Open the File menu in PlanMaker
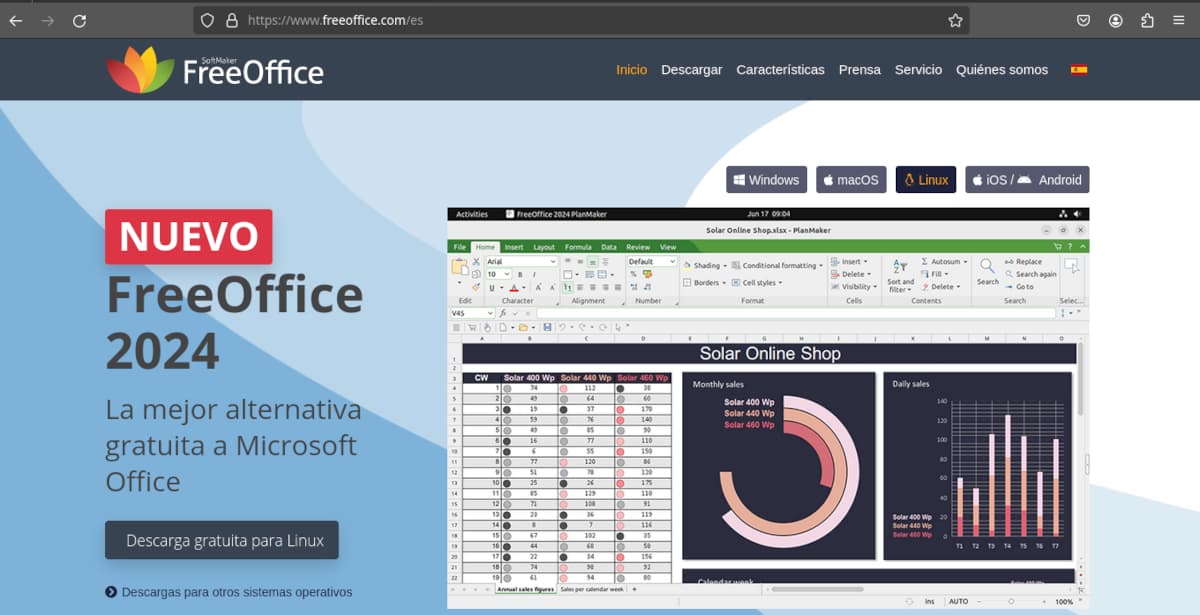 click(x=459, y=247)
